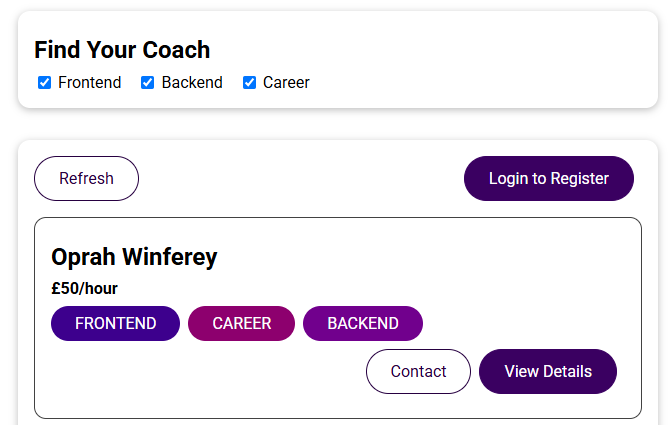
Task: Click the purple FRONTEND badge
Action: click(x=115, y=324)
